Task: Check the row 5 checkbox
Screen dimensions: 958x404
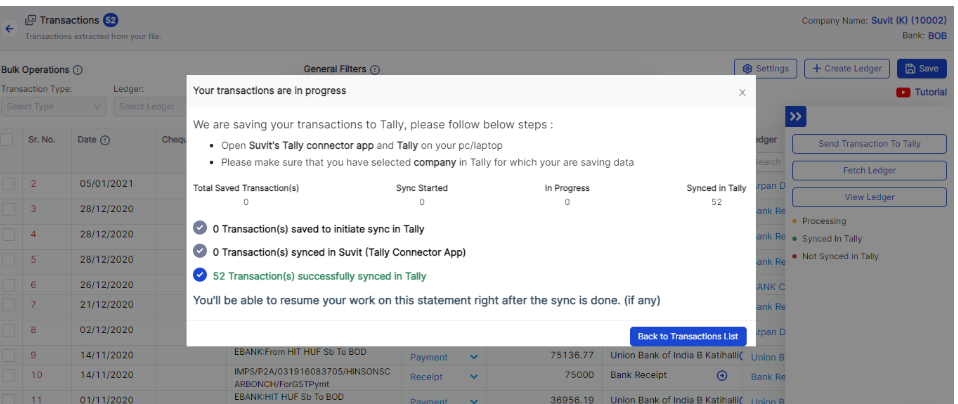Action: pos(8,260)
